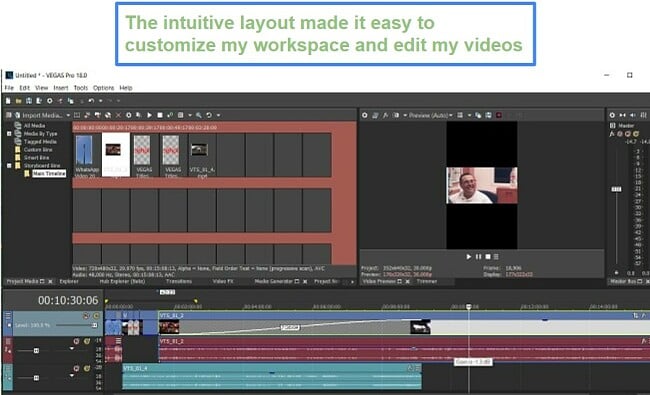Open the overlays grid dropdown in preview toolbar
This screenshot has height=395, width=650.
pyautogui.click(x=469, y=115)
